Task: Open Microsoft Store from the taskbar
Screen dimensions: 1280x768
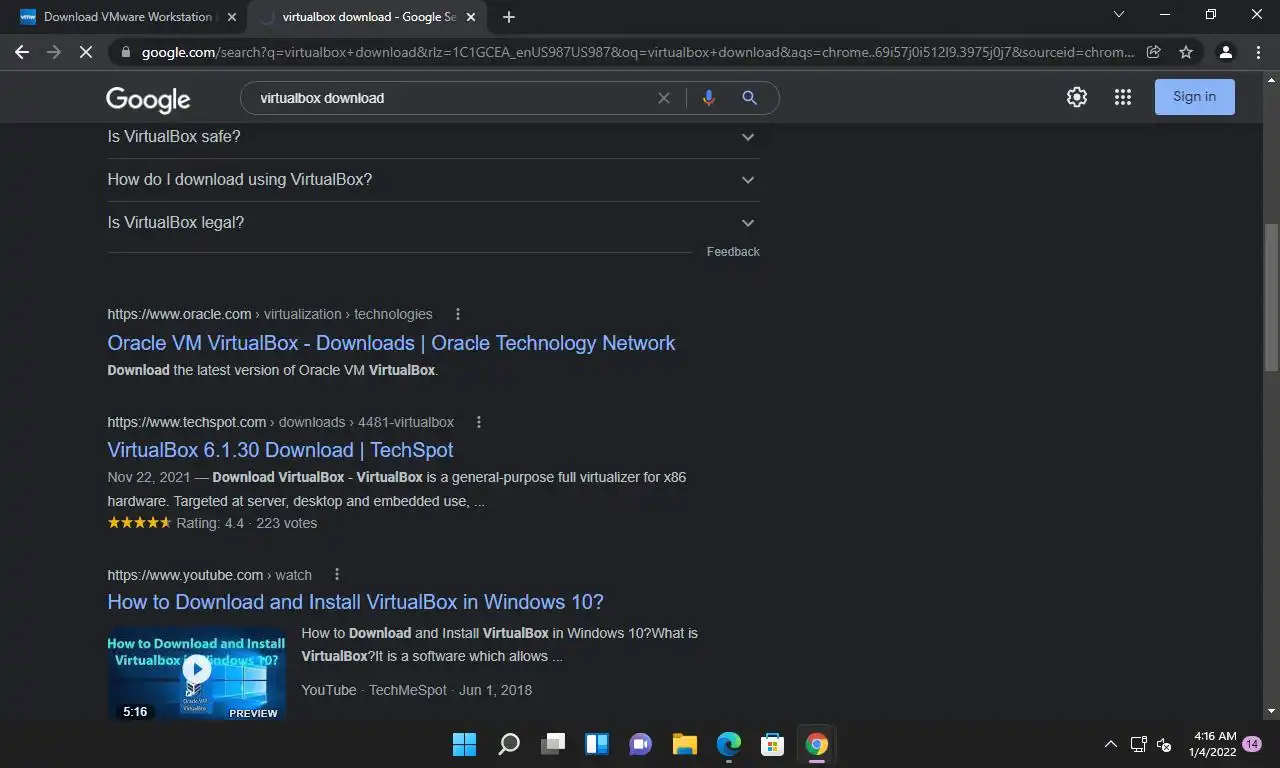Action: (773, 744)
